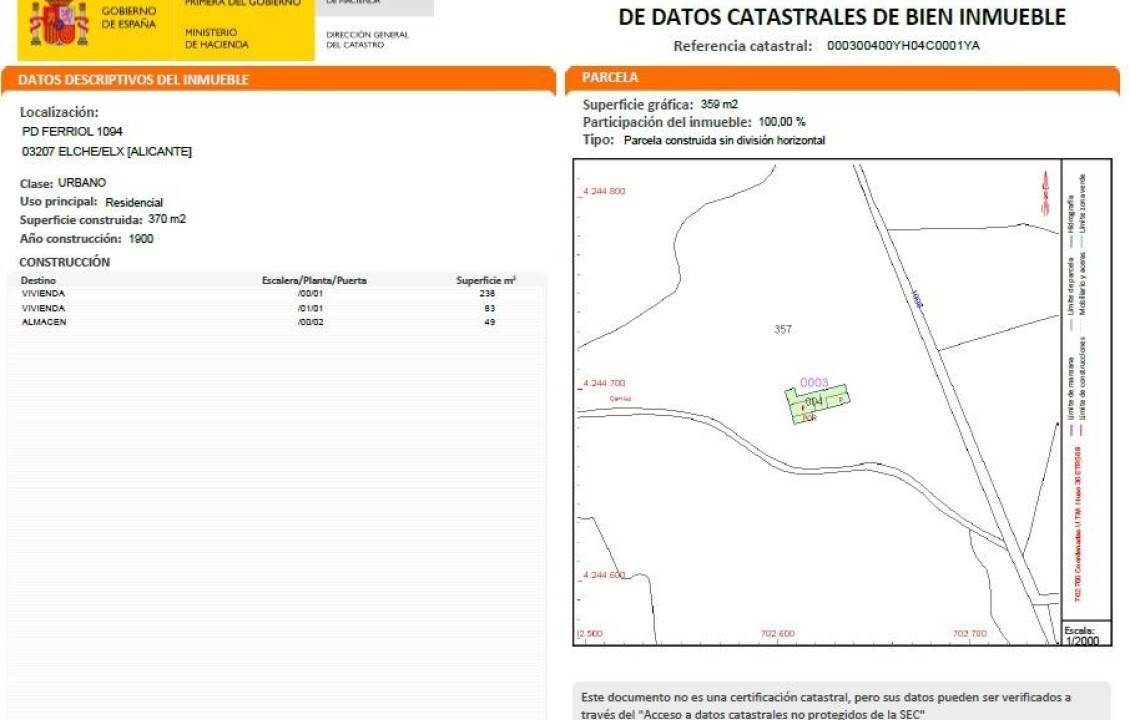Image resolution: width=1130 pixels, height=720 pixels.
Task: Select surface value '83'
Action: point(490,308)
